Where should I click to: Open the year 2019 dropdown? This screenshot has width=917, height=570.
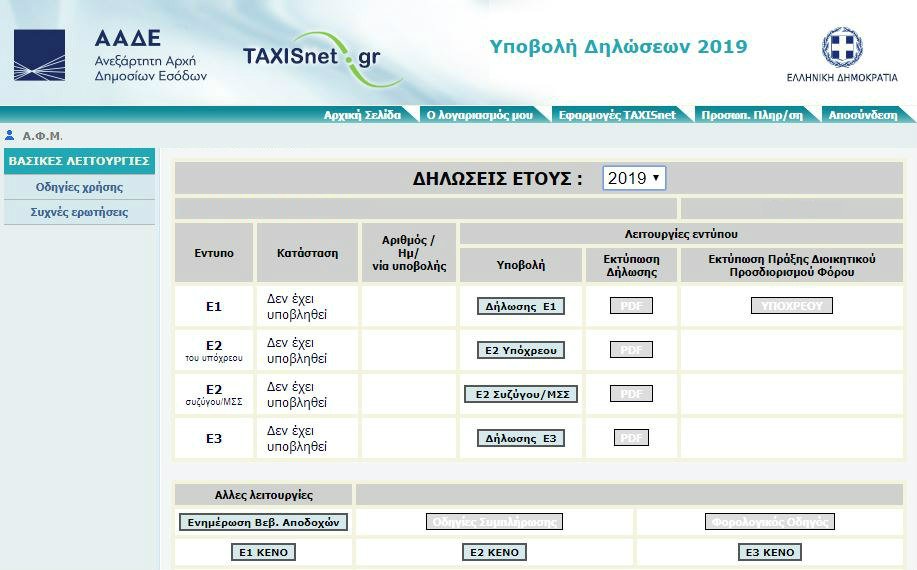coord(634,178)
